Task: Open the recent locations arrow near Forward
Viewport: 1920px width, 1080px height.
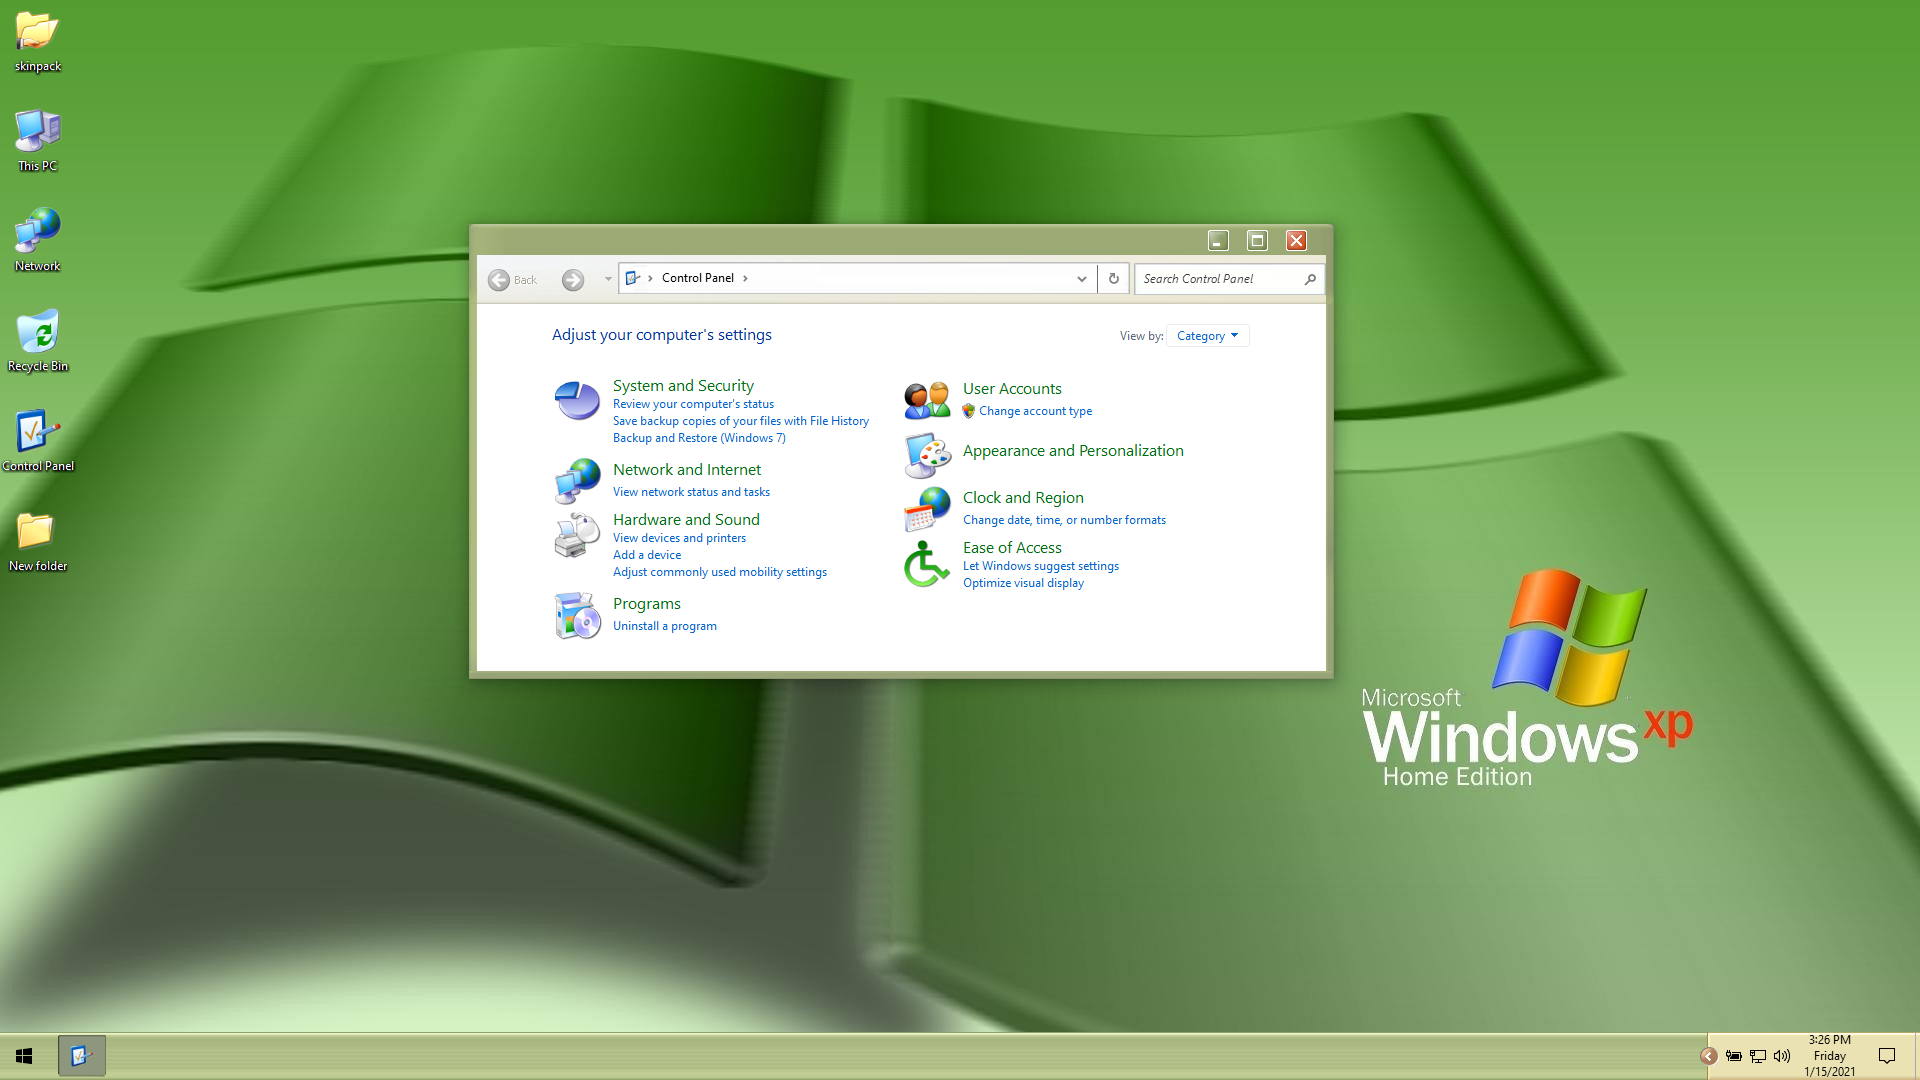Action: (x=607, y=279)
